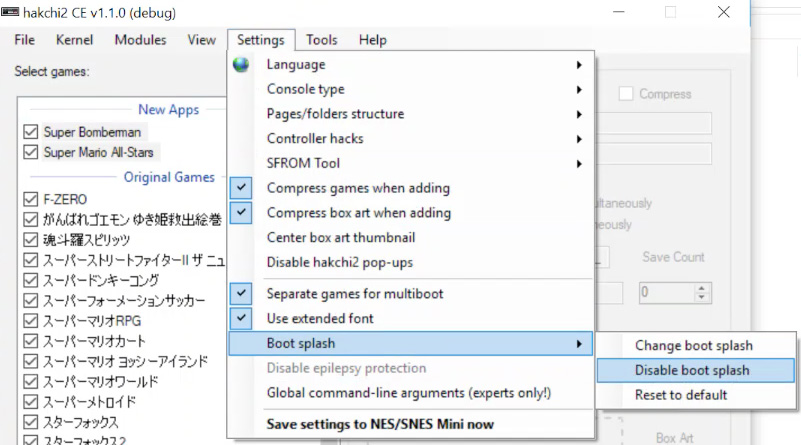Viewport: 801px width, 445px height.
Task: Enable Disable hakchi2 pop-ups option
Action: [411, 262]
